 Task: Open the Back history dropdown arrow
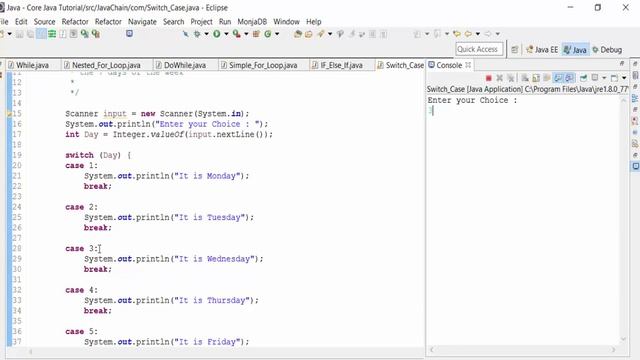[x=478, y=34]
